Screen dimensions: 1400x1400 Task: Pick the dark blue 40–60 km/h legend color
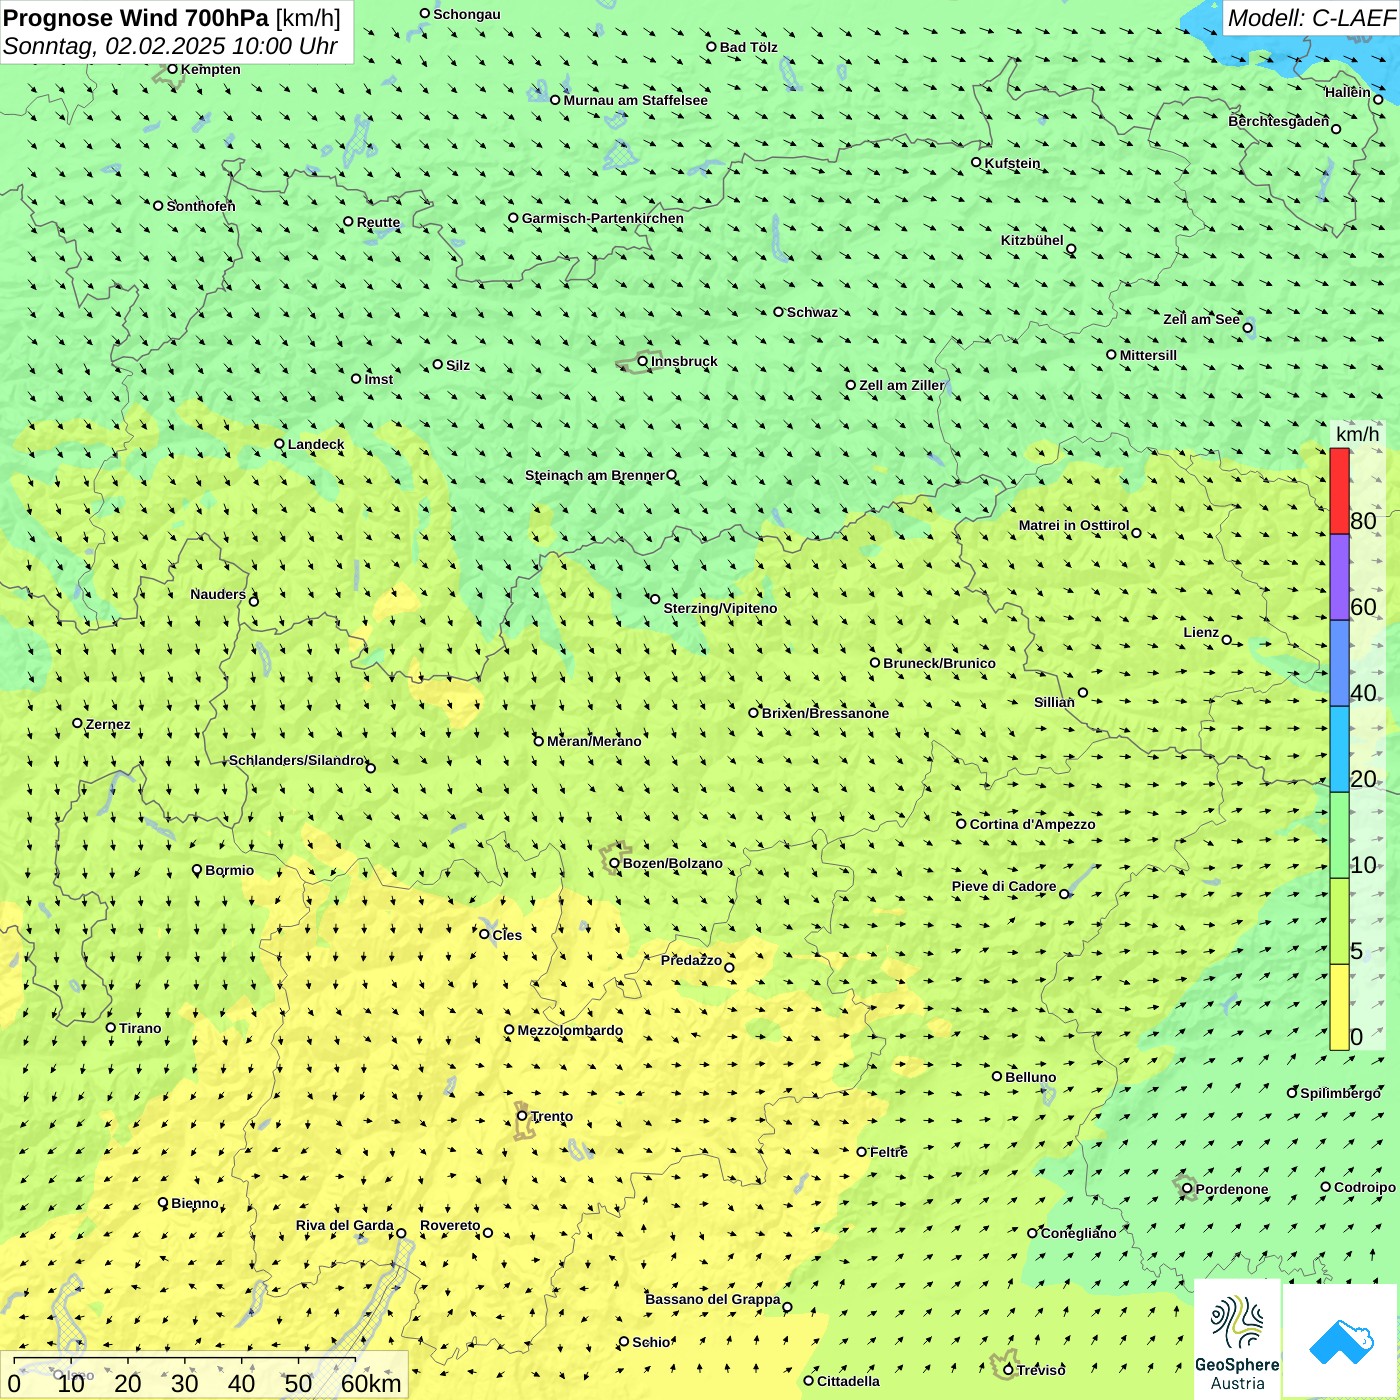(1339, 663)
